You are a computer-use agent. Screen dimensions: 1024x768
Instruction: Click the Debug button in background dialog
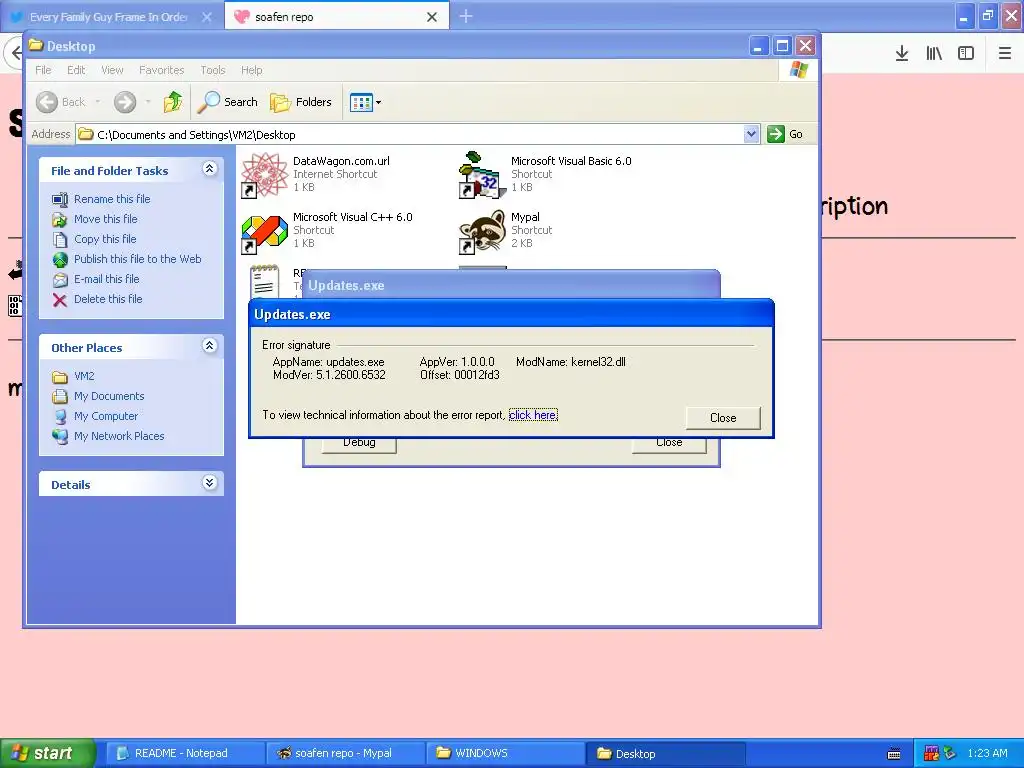pyautogui.click(x=359, y=443)
